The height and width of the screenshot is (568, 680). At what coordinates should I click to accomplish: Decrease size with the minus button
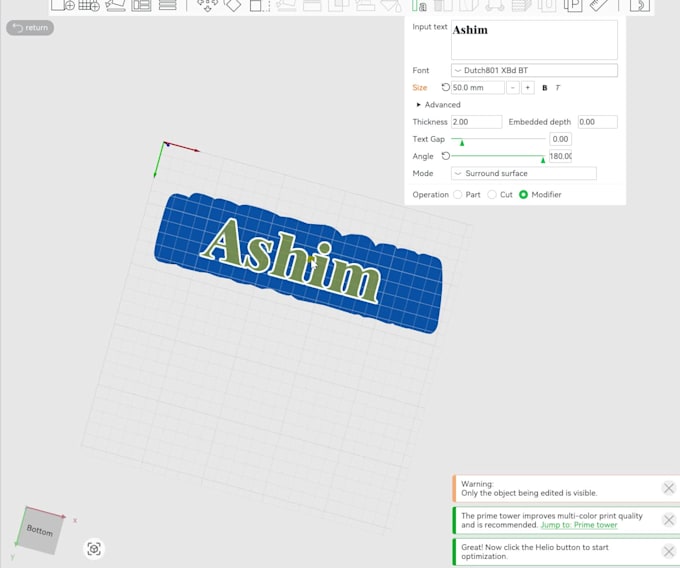click(x=513, y=88)
